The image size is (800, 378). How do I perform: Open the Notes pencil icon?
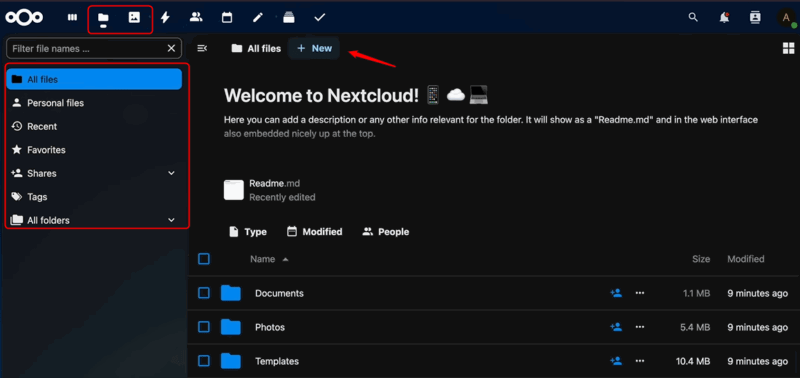click(258, 17)
